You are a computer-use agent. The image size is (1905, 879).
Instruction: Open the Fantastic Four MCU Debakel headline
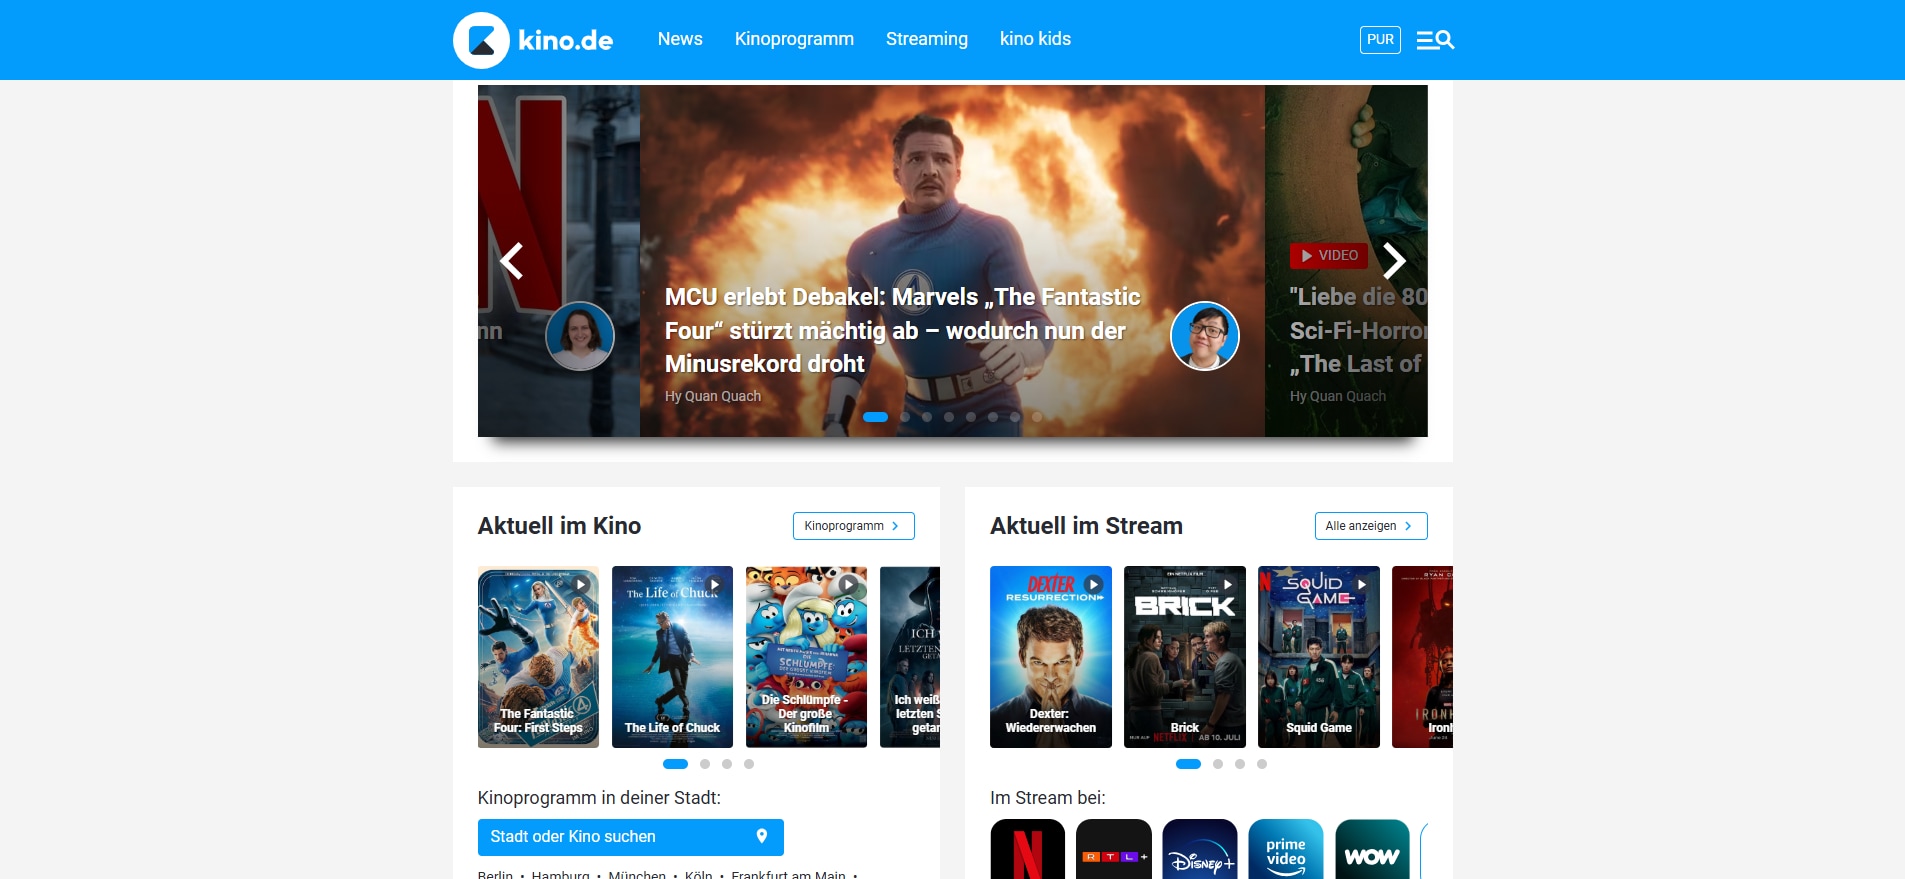(903, 330)
